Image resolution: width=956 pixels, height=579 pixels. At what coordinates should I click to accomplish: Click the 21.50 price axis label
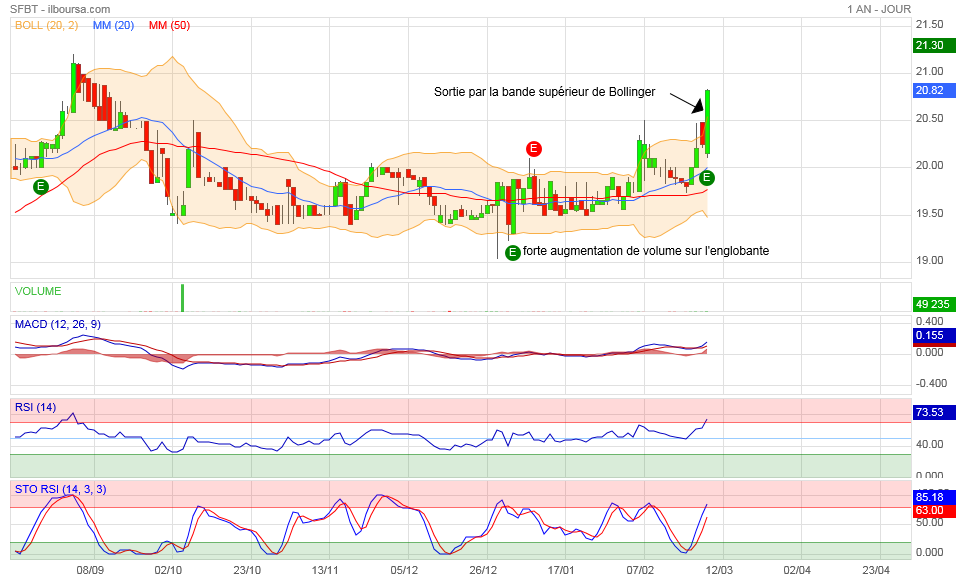pos(930,24)
